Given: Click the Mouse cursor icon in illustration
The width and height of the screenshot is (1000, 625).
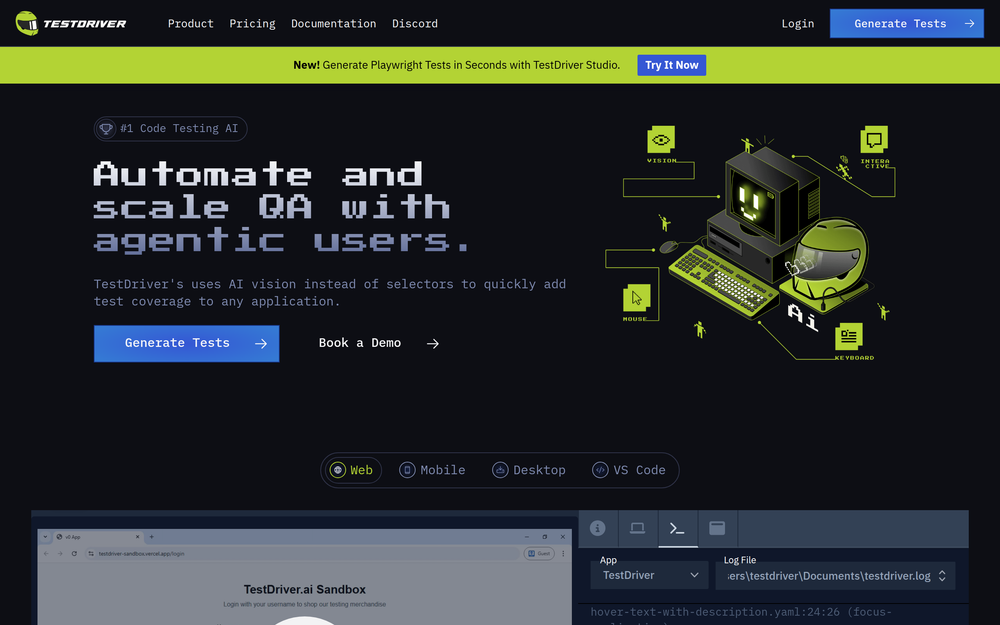Looking at the screenshot, I should tap(636, 298).
